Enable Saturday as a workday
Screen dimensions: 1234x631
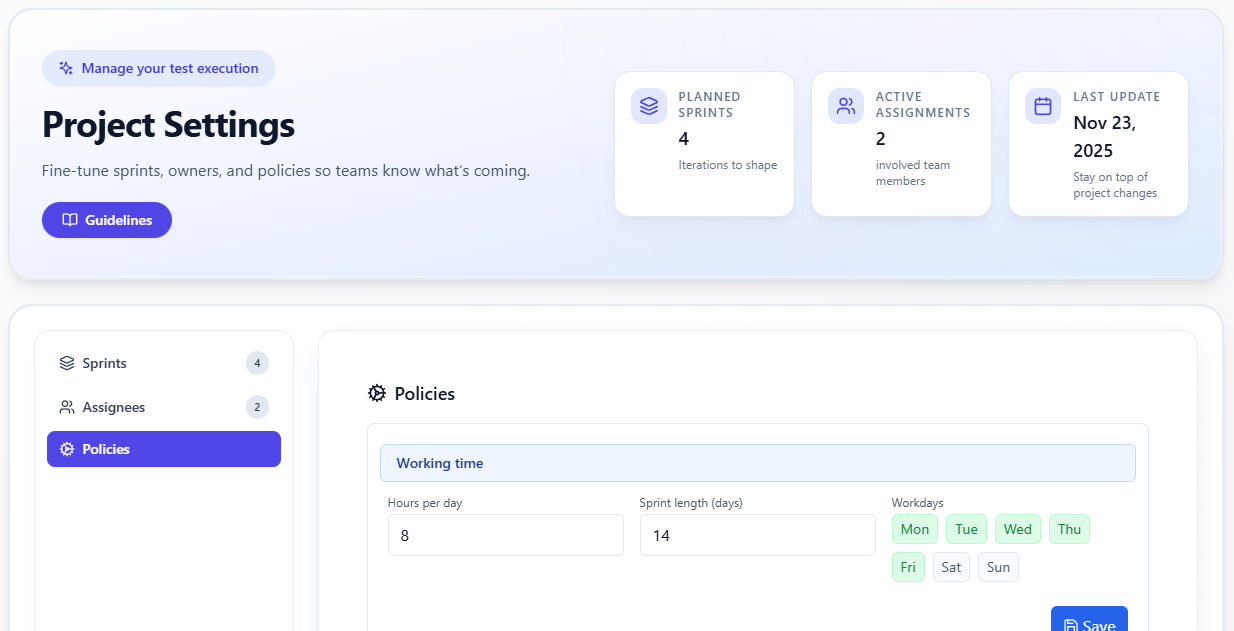coord(950,566)
